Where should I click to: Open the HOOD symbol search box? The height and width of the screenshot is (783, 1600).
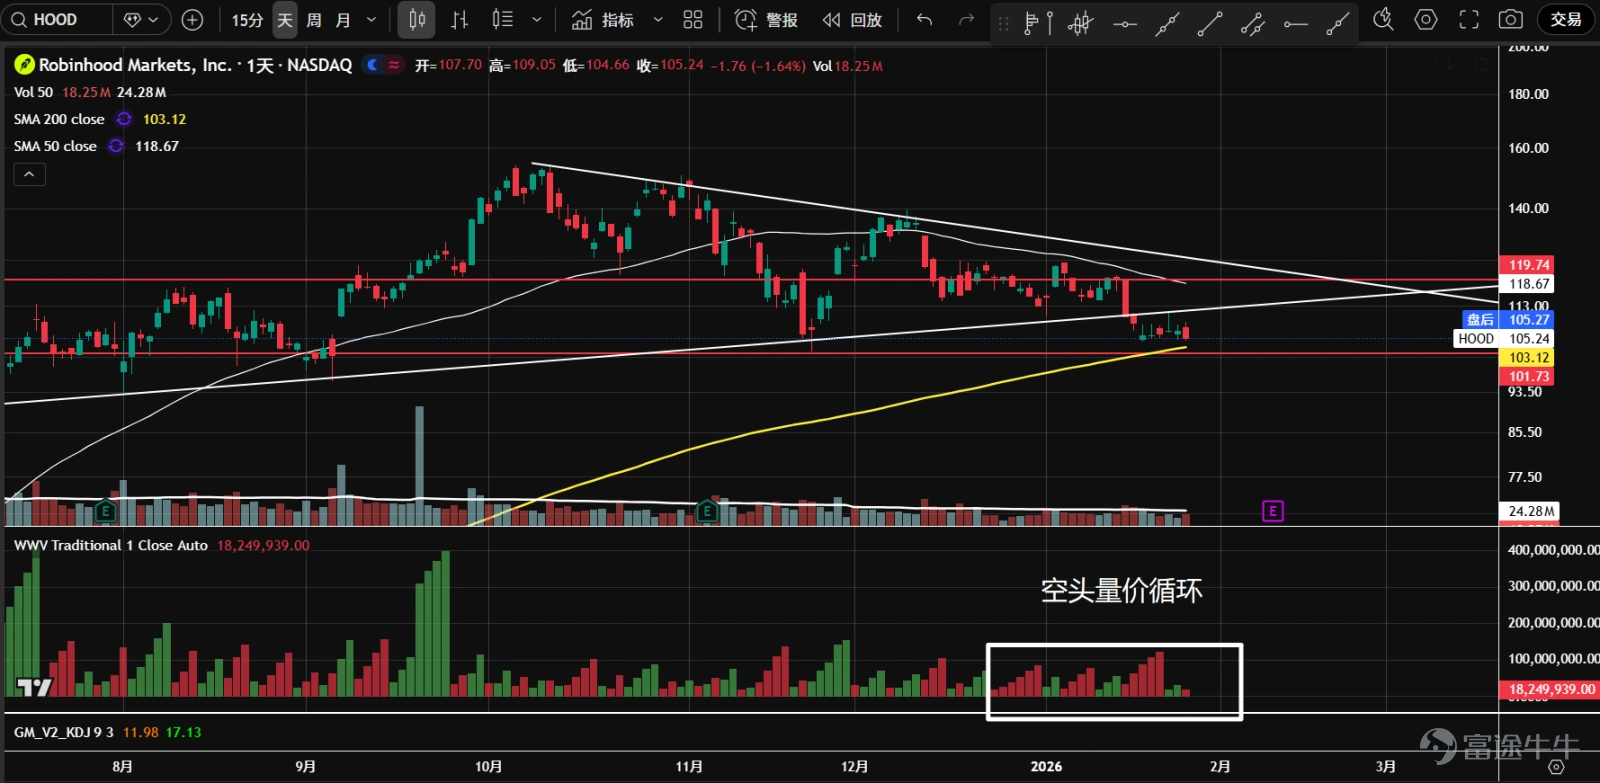pos(55,19)
